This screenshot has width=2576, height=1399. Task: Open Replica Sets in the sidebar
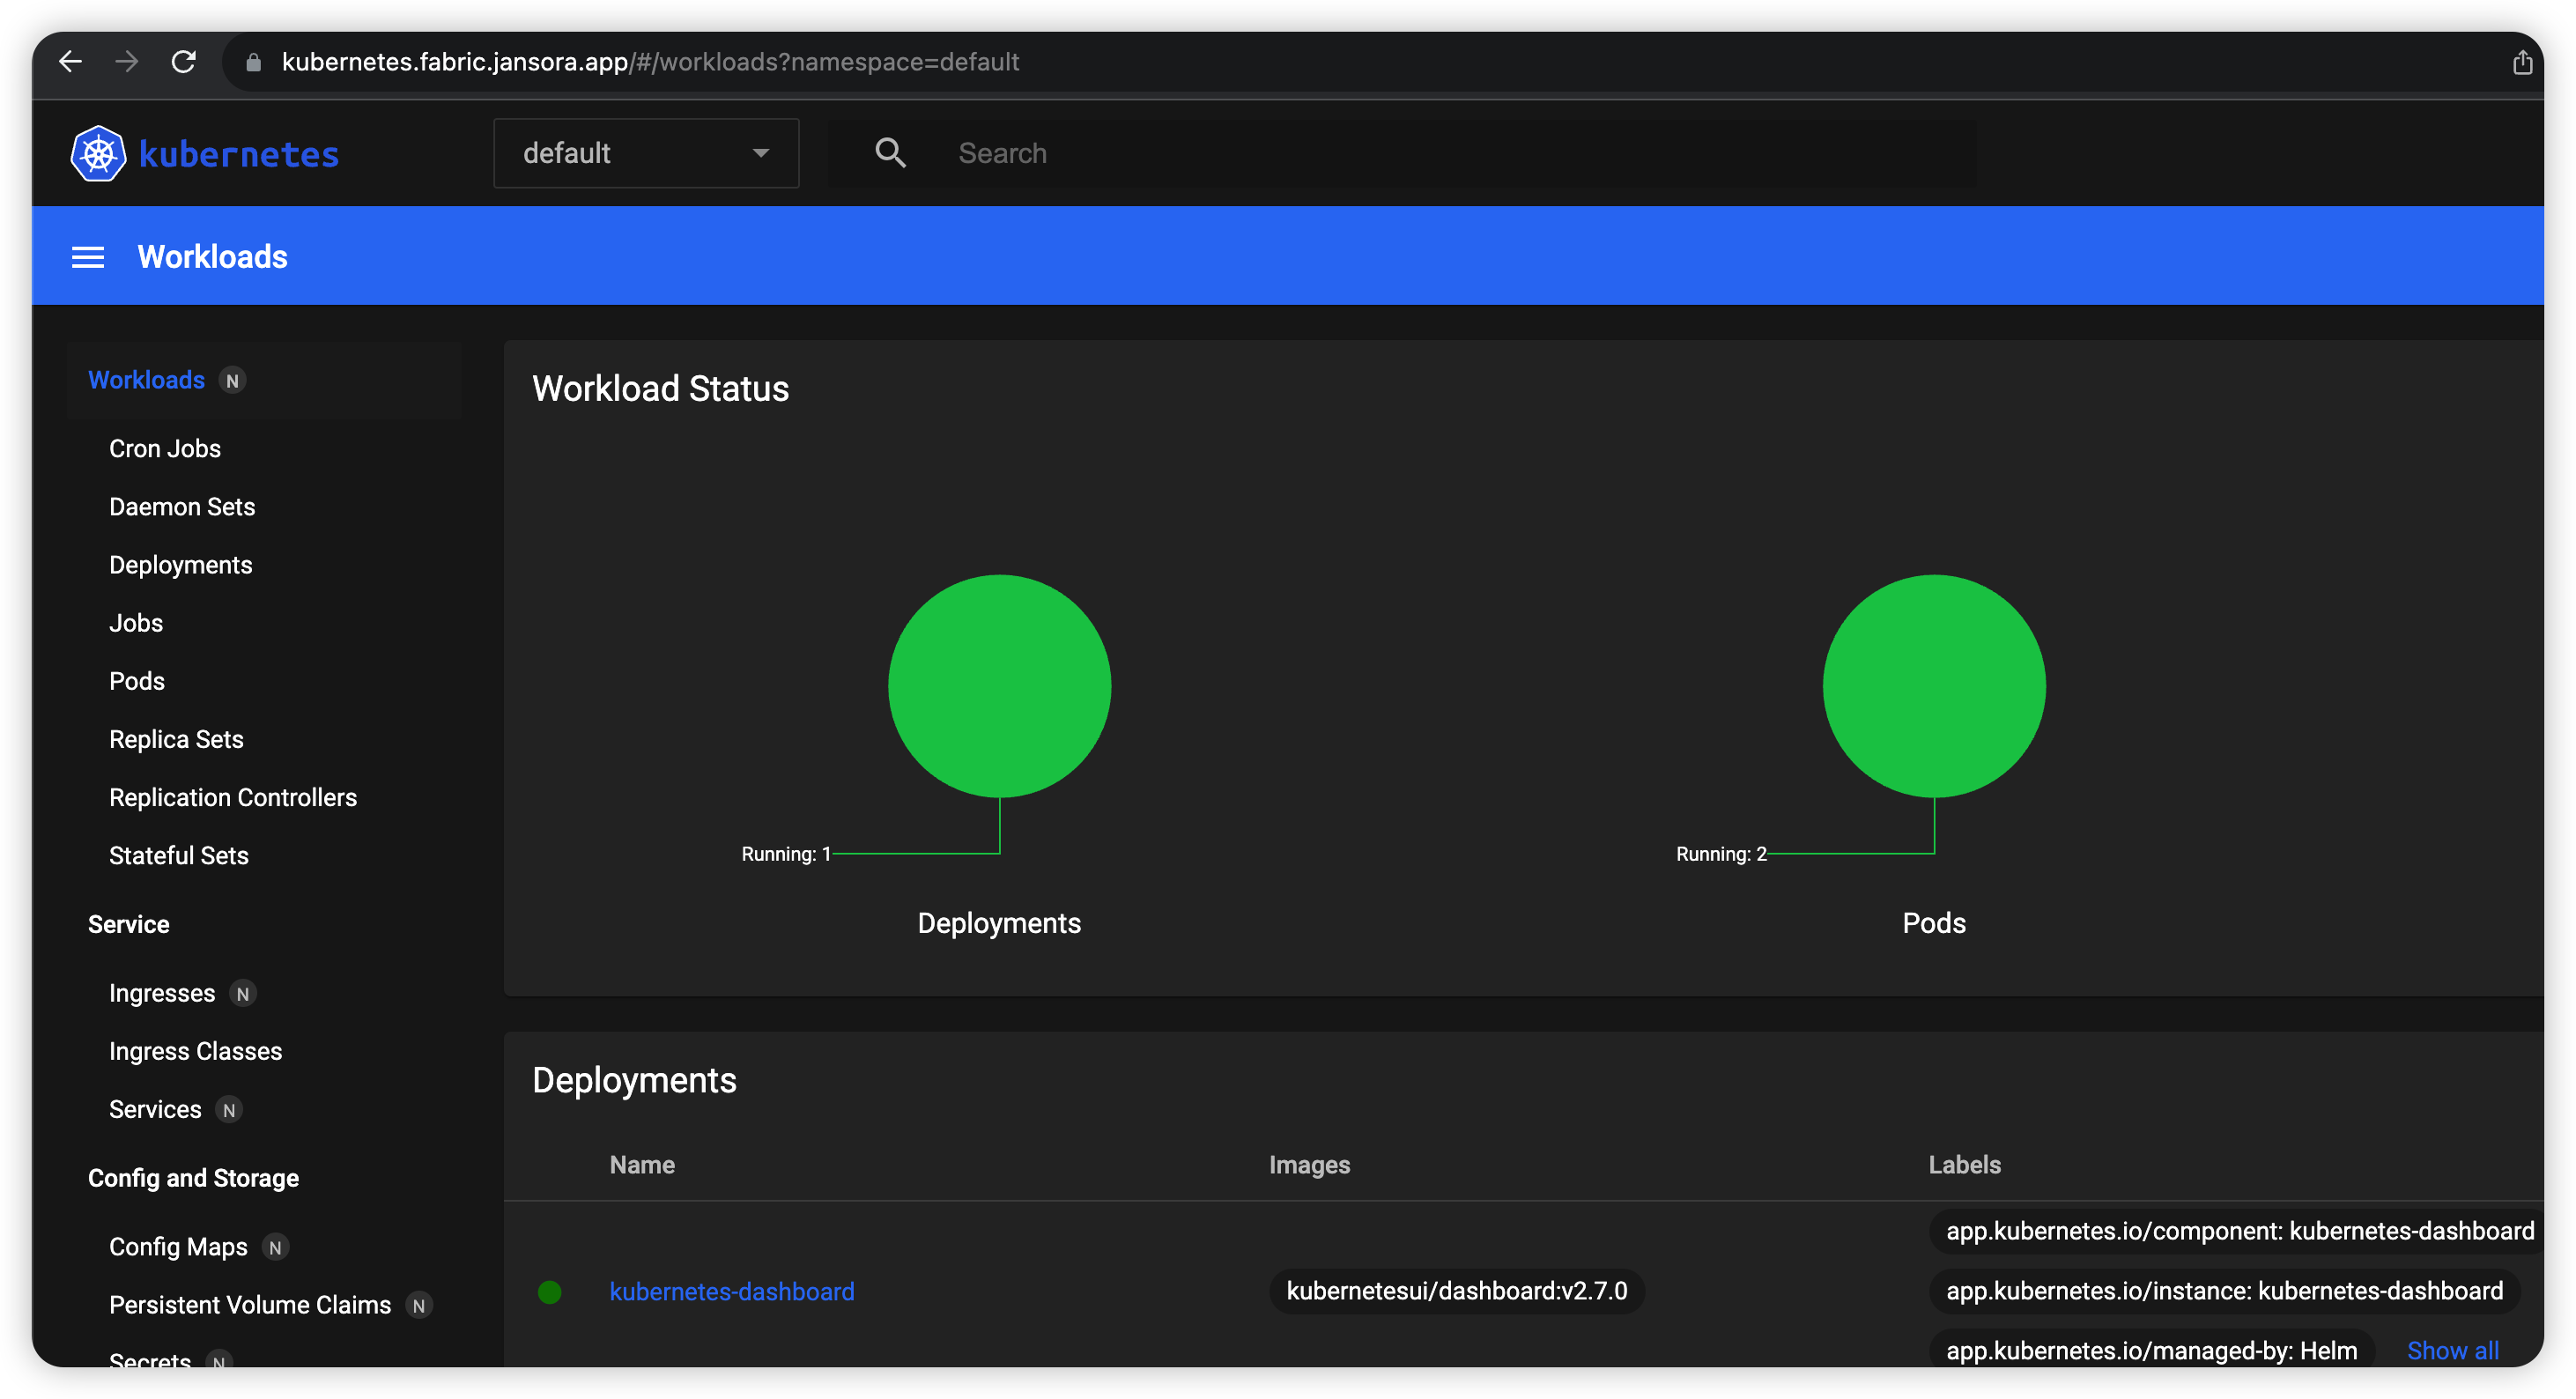[176, 739]
